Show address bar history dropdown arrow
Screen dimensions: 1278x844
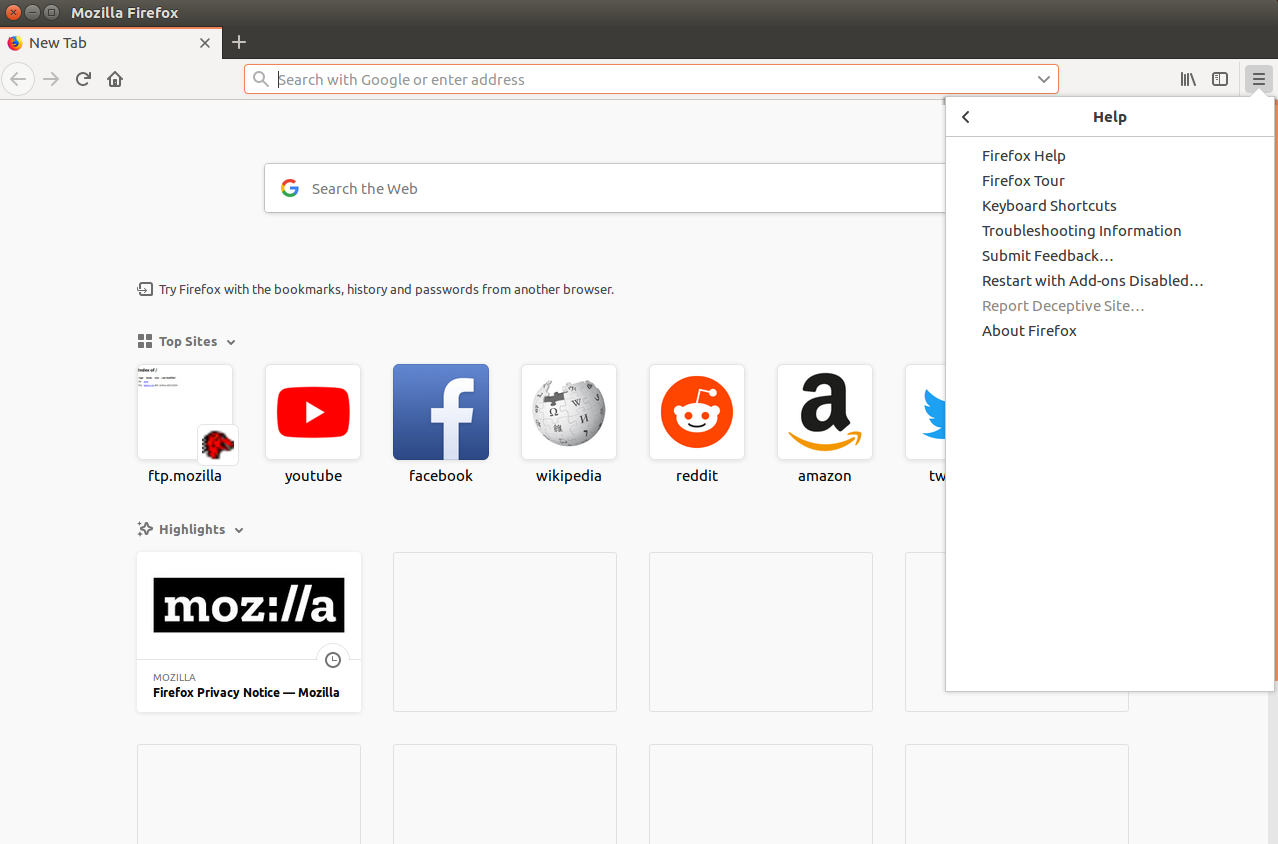[1044, 79]
